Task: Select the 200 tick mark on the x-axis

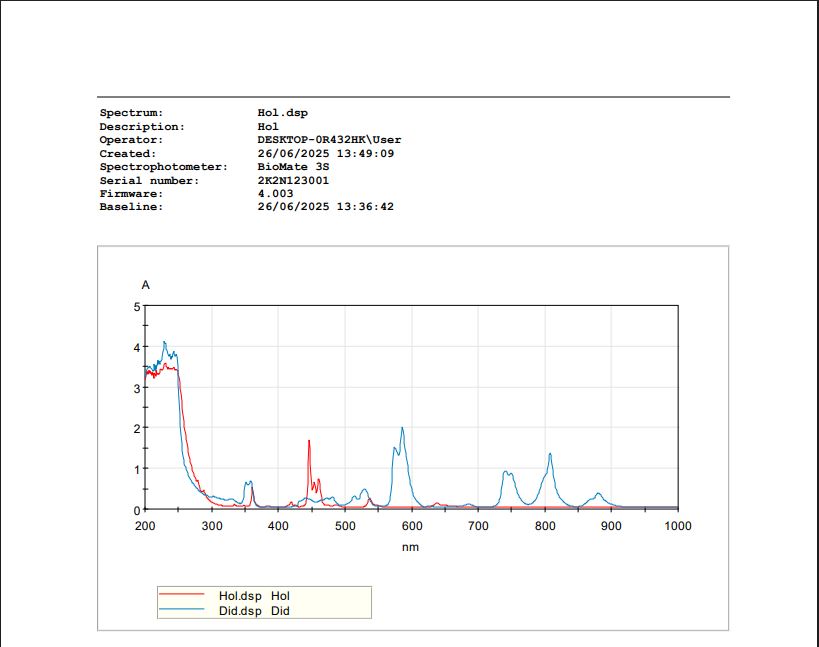Action: (144, 524)
